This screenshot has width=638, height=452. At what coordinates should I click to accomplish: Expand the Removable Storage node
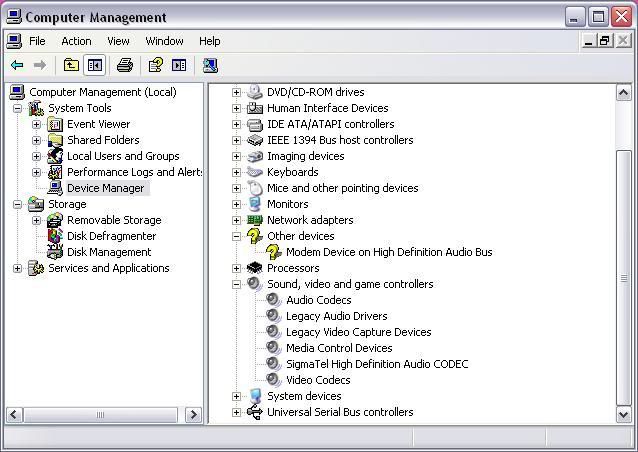pyautogui.click(x=37, y=221)
